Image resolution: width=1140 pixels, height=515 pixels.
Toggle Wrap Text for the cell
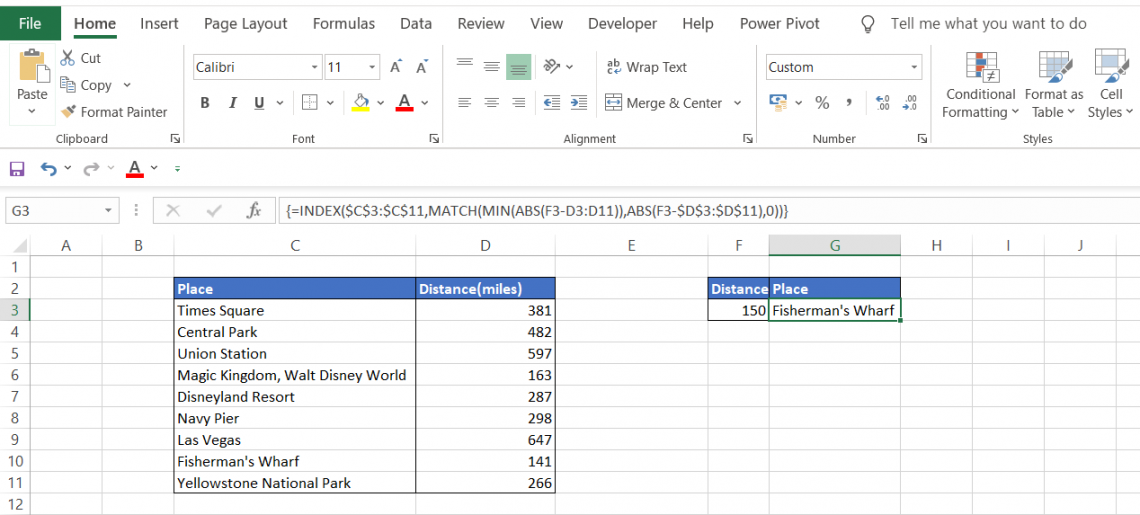click(x=646, y=67)
